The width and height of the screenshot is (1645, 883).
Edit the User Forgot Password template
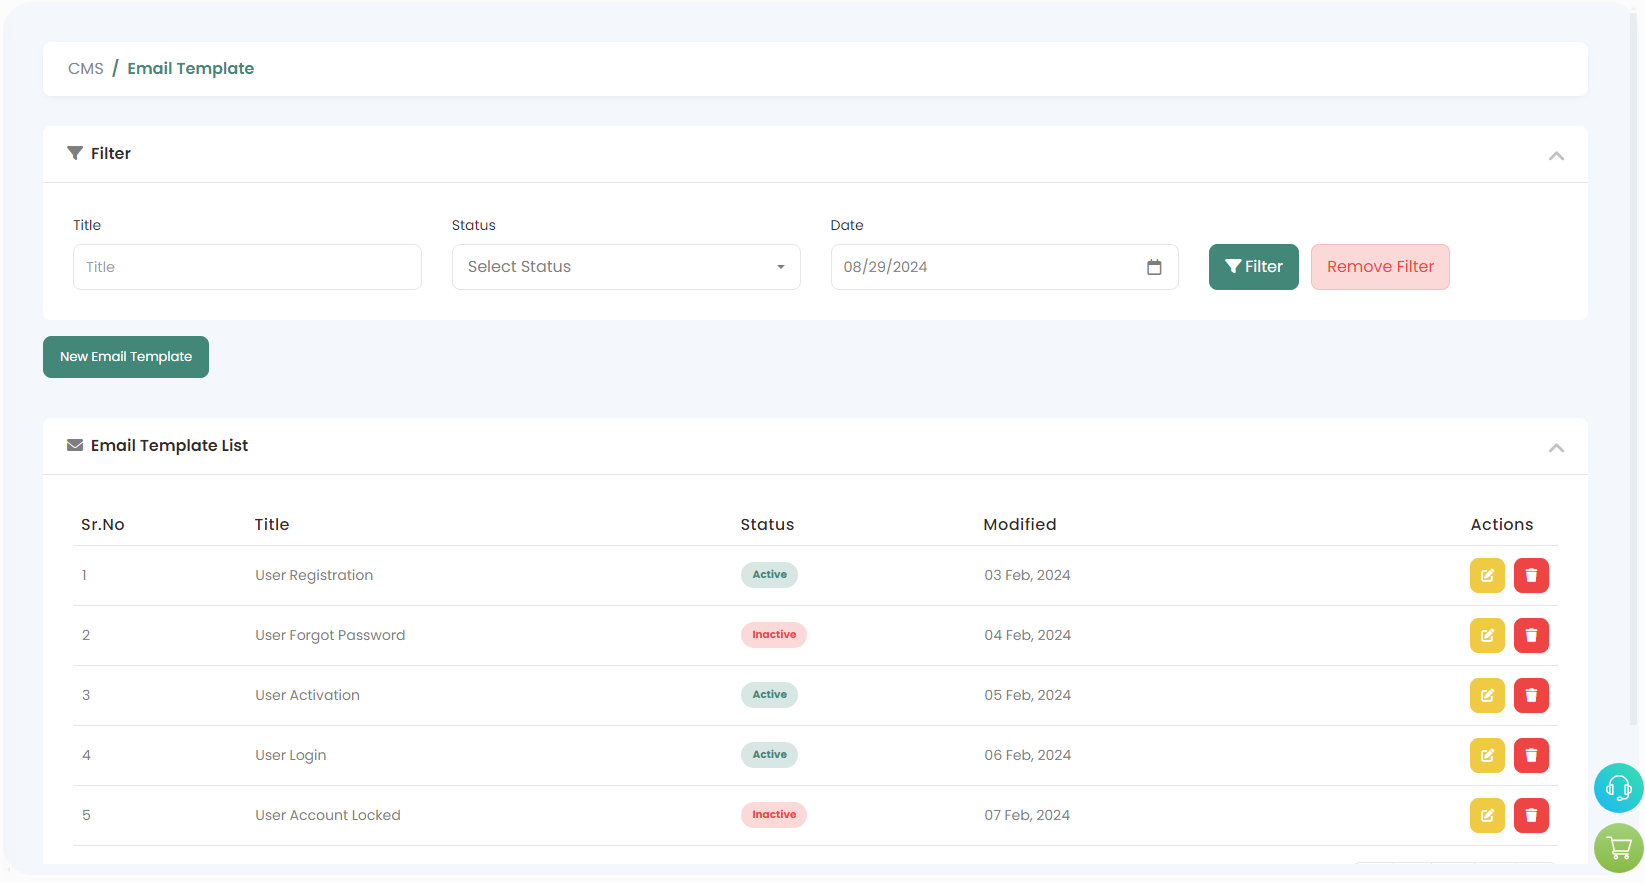(1487, 635)
